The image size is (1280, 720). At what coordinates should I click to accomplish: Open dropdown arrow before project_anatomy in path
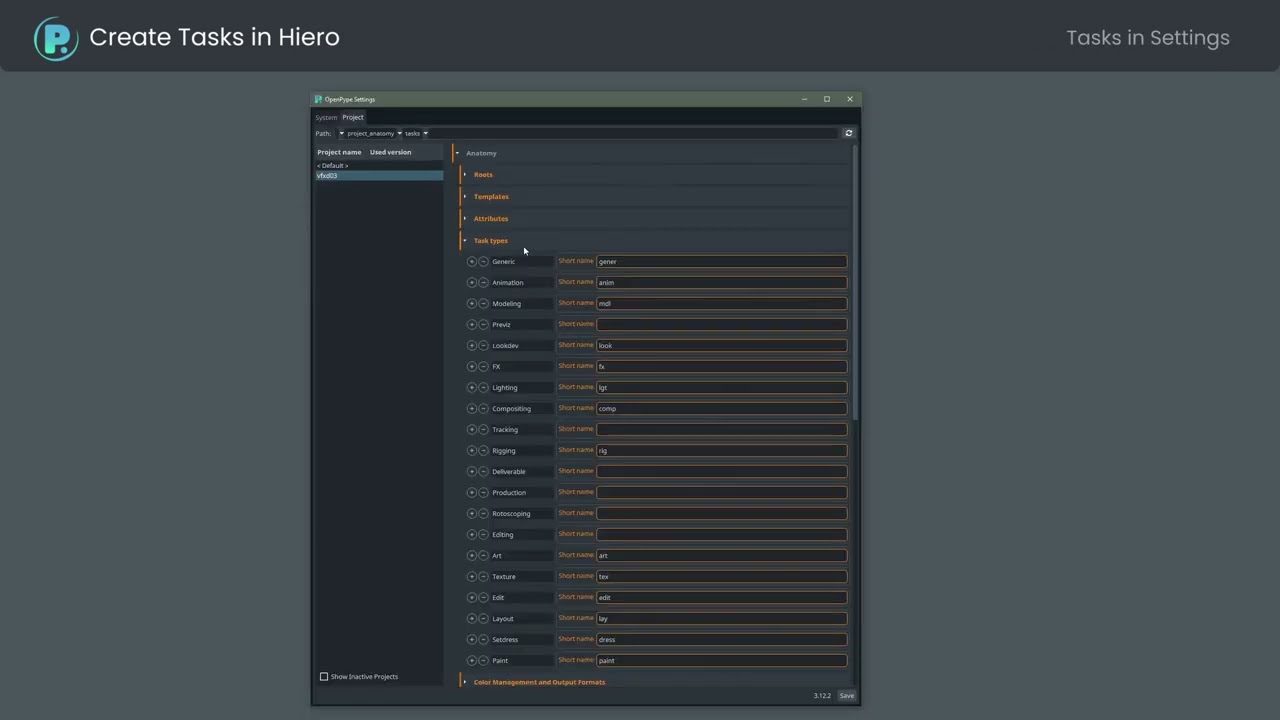(x=341, y=133)
